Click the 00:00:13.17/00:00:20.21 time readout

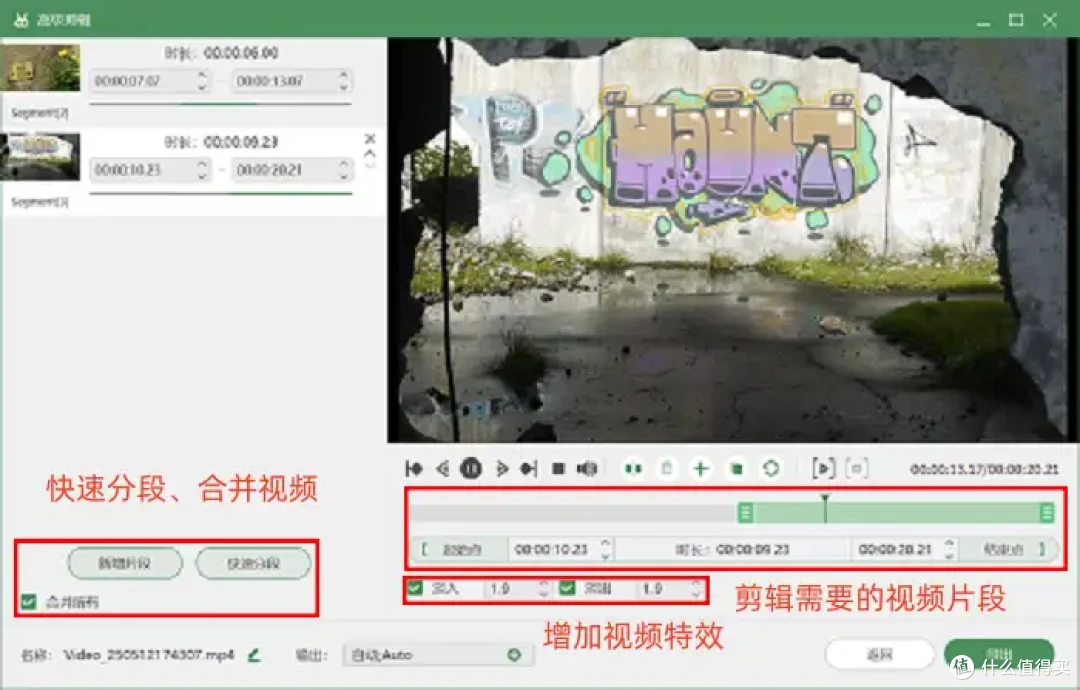click(x=984, y=469)
